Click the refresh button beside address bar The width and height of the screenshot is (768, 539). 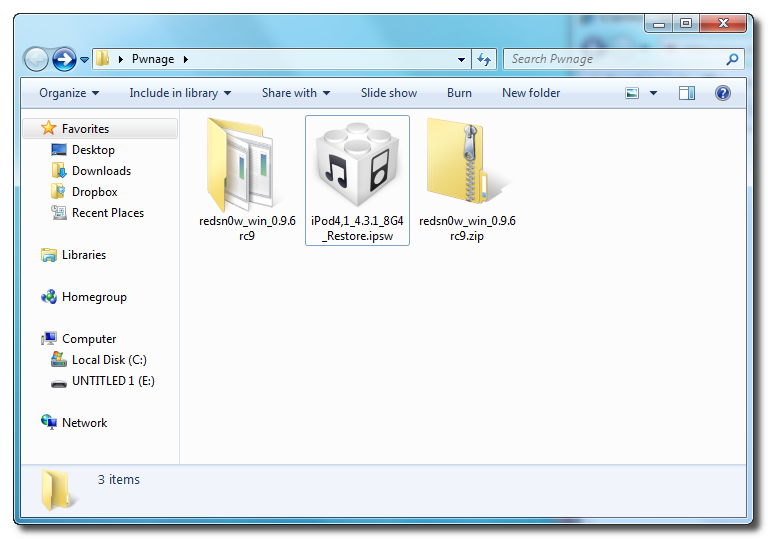tap(485, 59)
